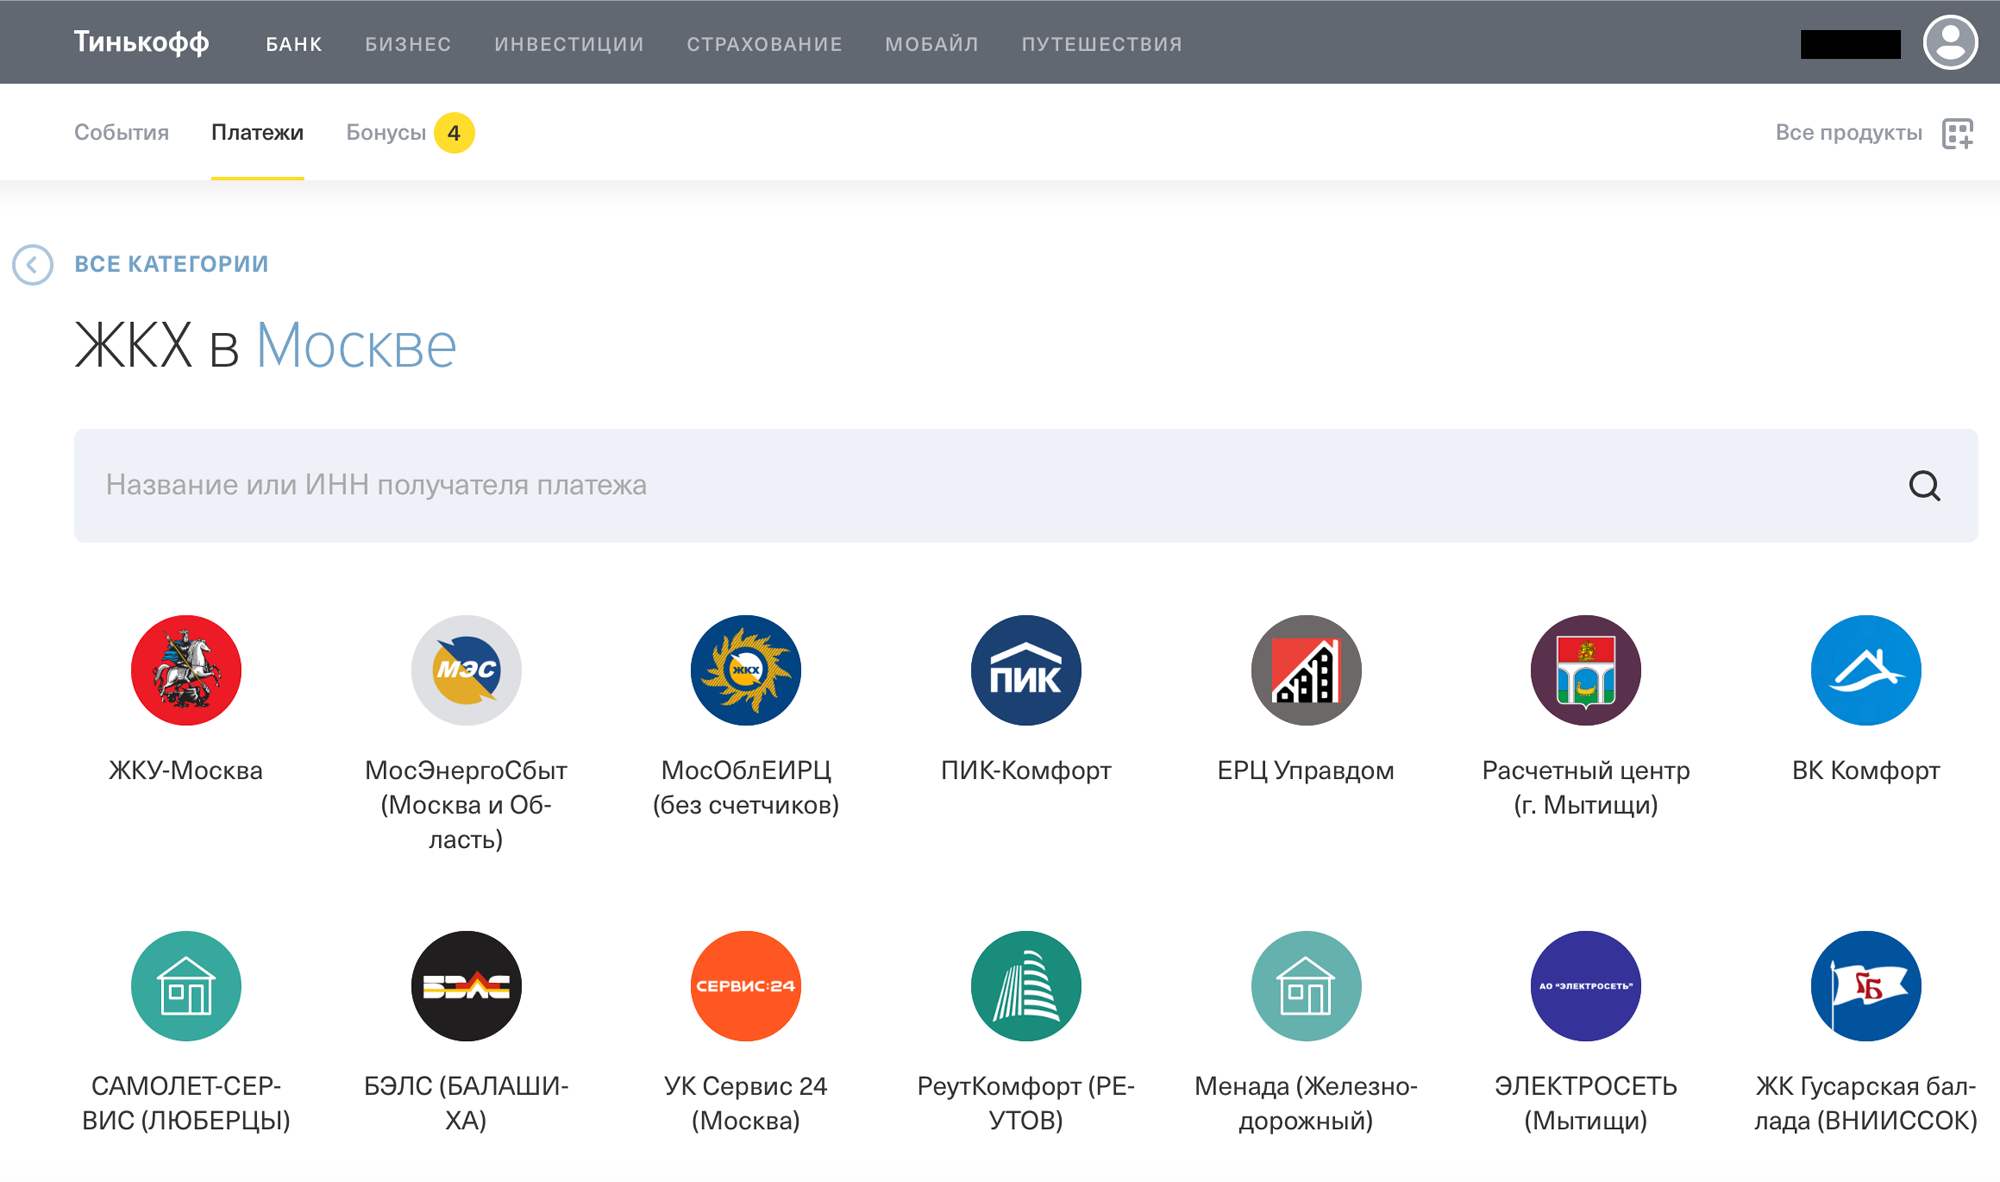Choose the МосОблЕИРЦ sun logo icon
This screenshot has width=2000, height=1182.
(746, 670)
